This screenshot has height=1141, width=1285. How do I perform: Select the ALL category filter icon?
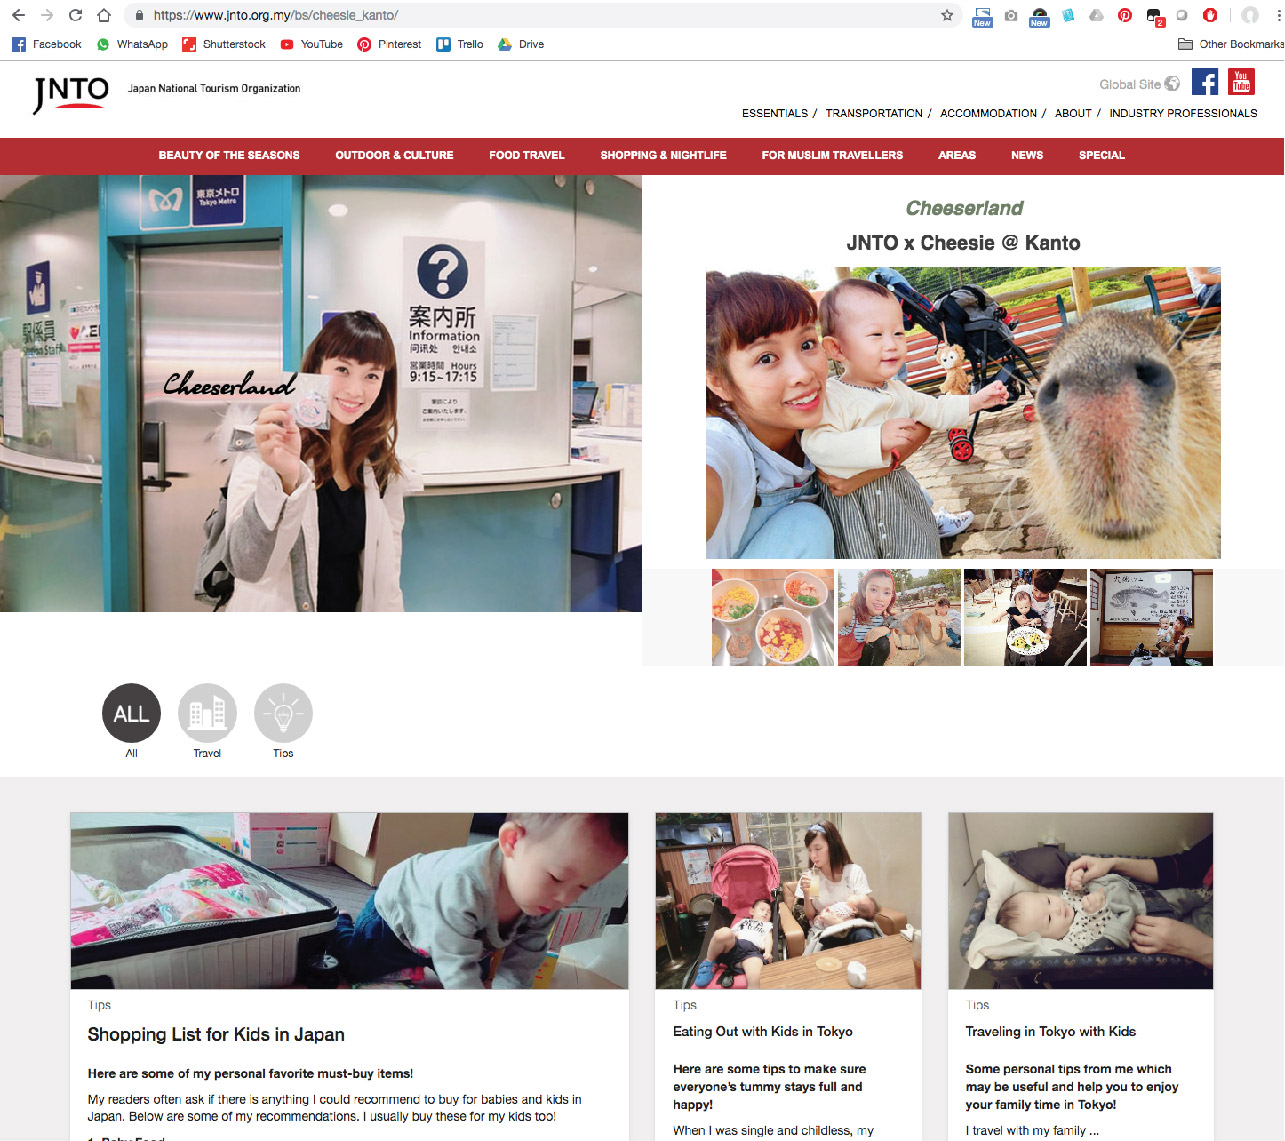[x=131, y=713]
